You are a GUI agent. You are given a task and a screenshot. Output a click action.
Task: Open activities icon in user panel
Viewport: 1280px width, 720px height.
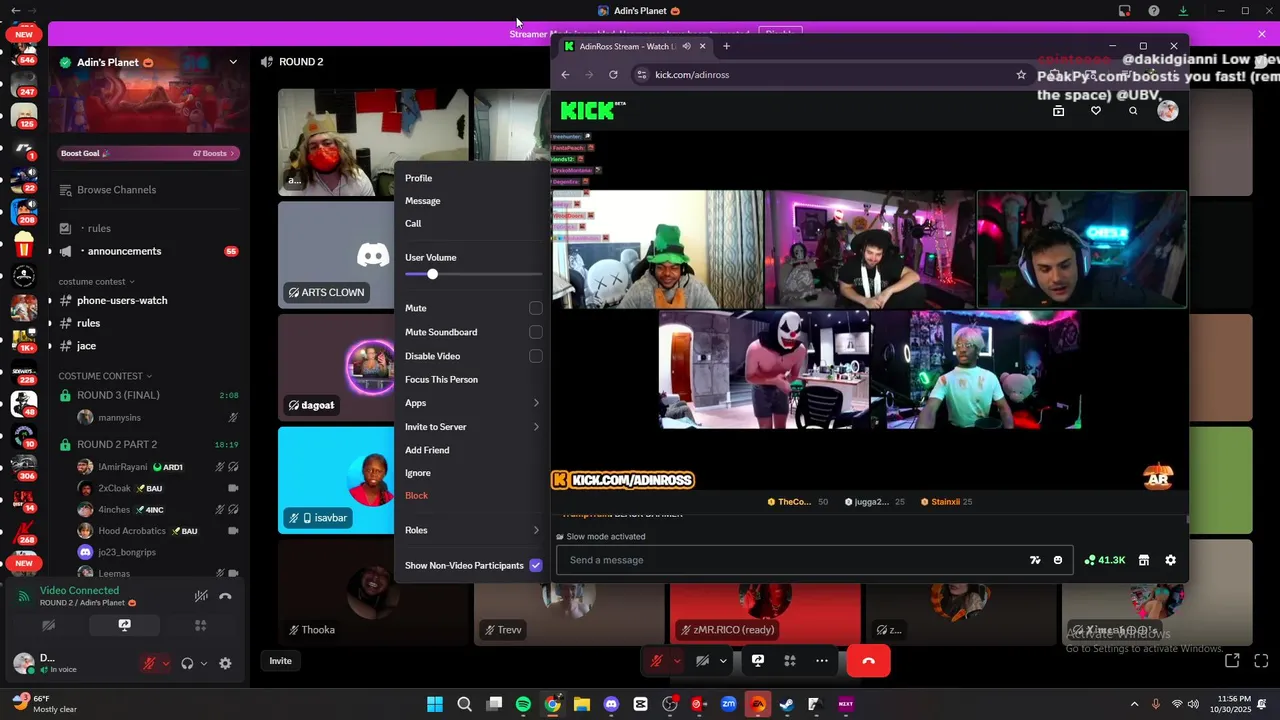(x=200, y=626)
